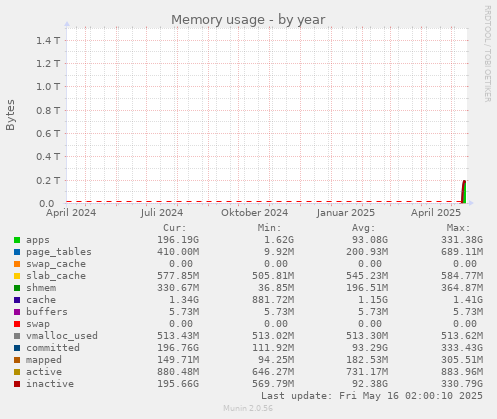
Task: Click the 'buffers' legend label
Action: (x=47, y=312)
